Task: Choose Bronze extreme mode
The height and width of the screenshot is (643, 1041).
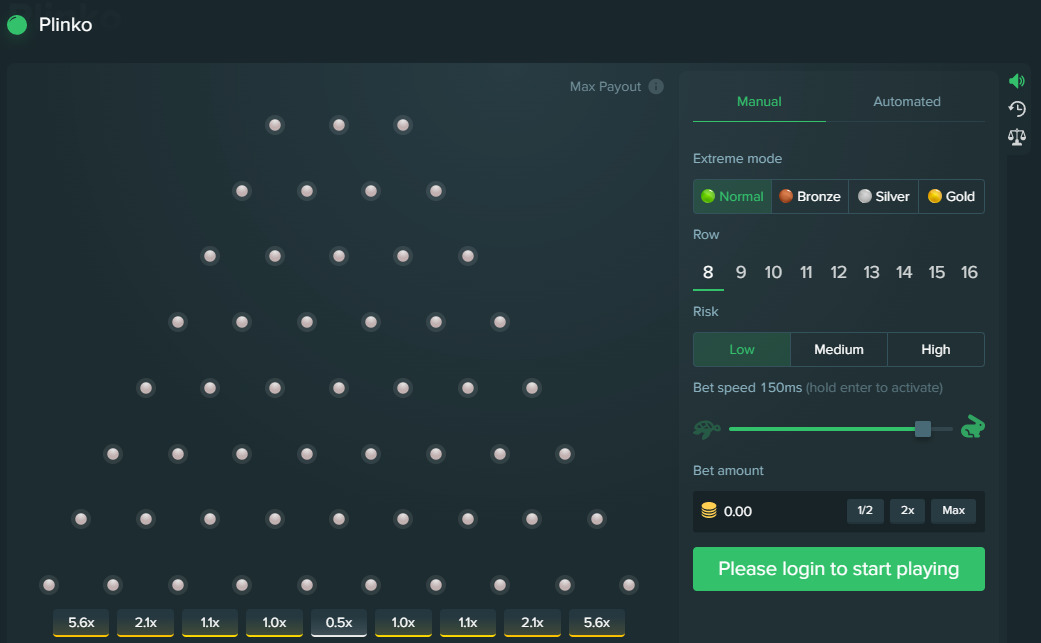Action: point(809,197)
